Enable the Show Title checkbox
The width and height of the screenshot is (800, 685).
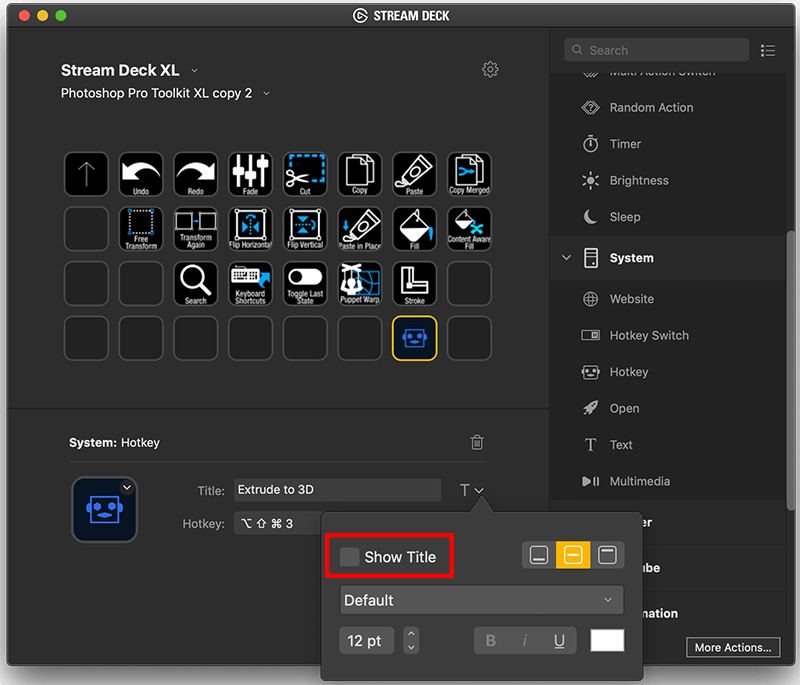pyautogui.click(x=350, y=557)
